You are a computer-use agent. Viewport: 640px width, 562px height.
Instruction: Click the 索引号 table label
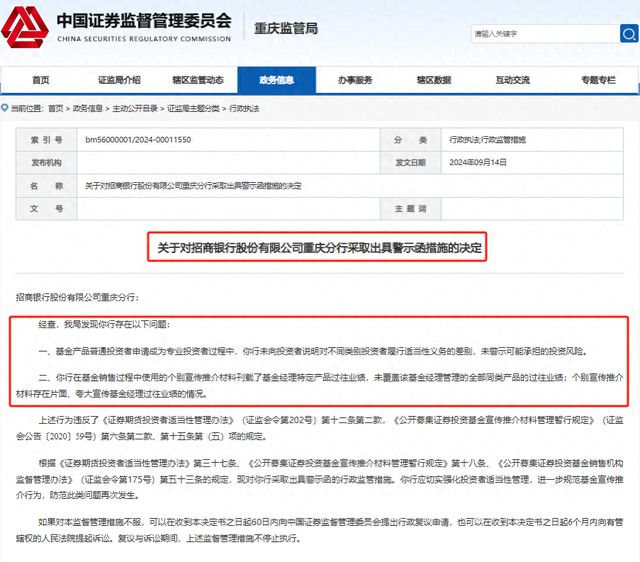47,140
